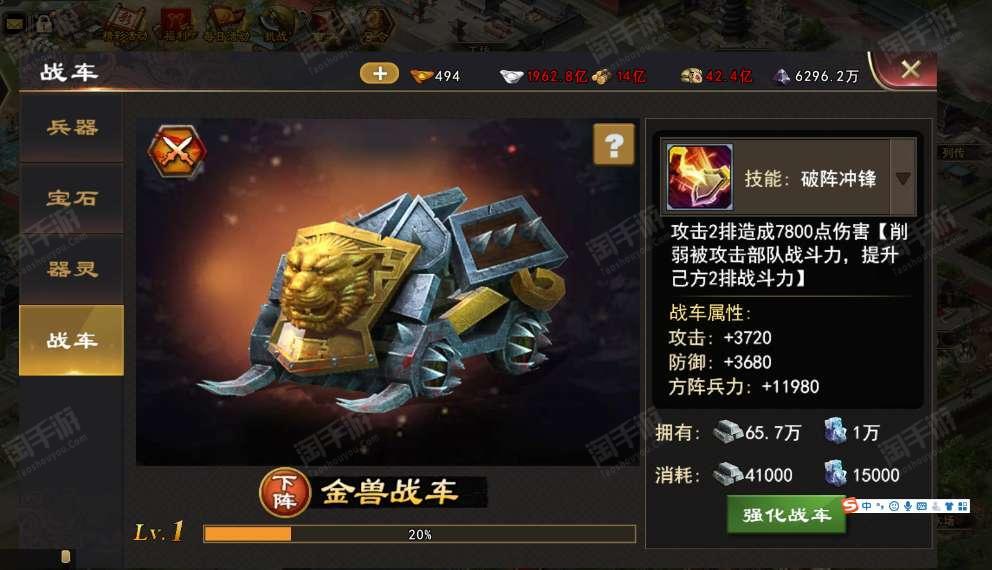The image size is (992, 570).
Task: Open the Sogou skin shirt menu
Action: point(949,506)
